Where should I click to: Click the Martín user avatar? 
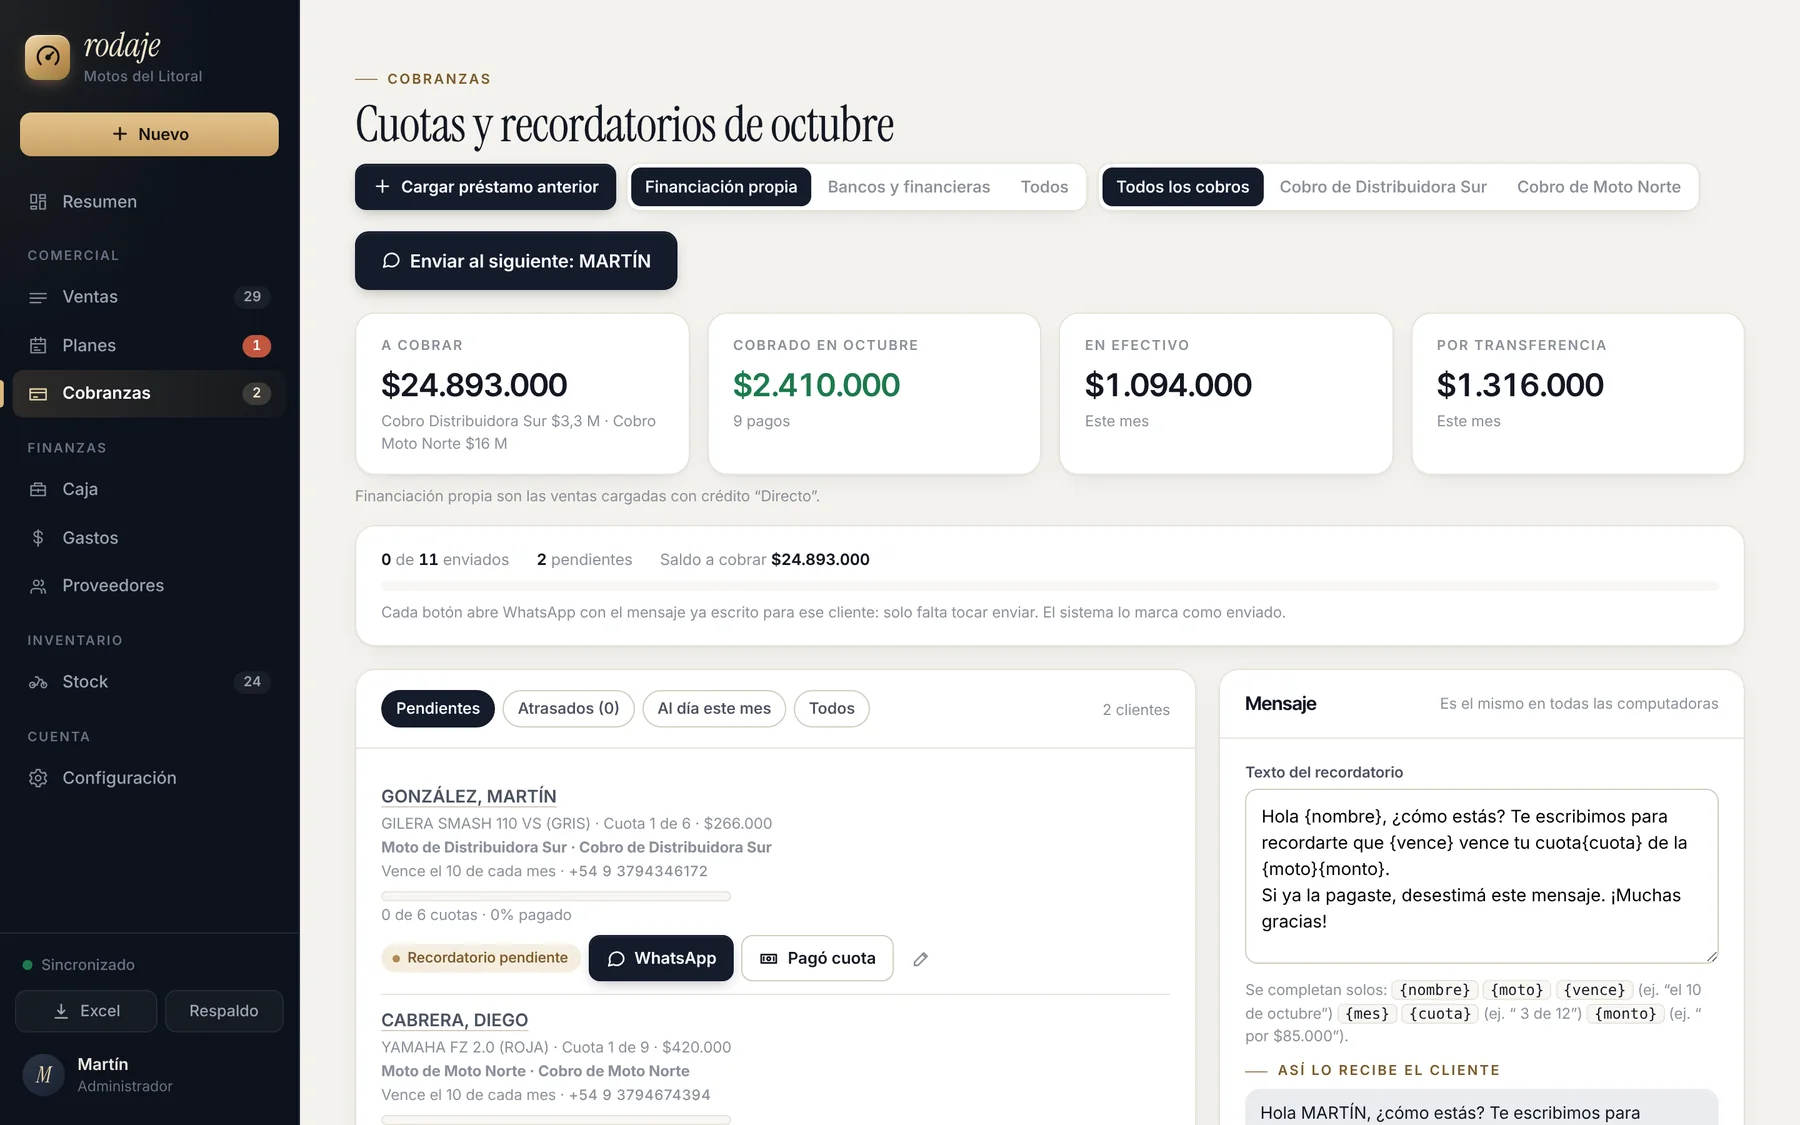(x=44, y=1075)
